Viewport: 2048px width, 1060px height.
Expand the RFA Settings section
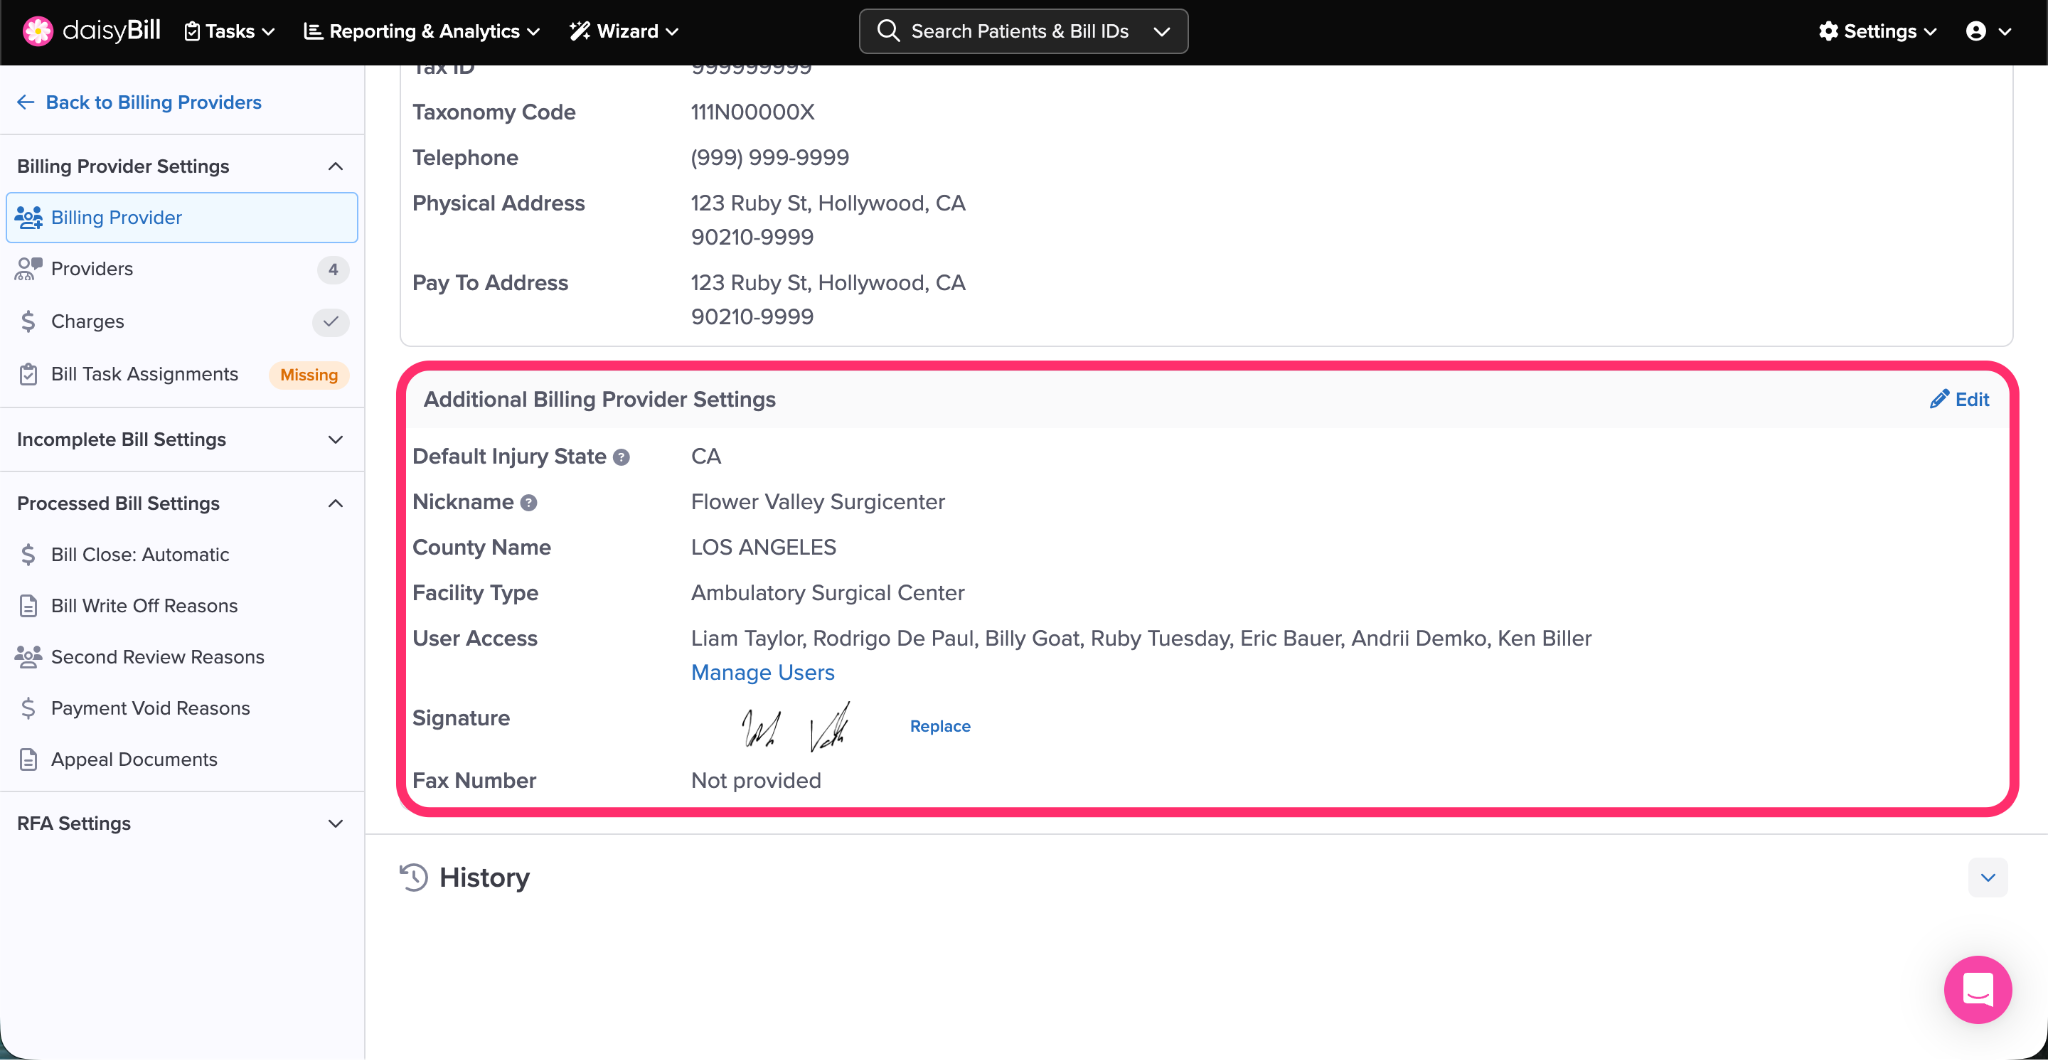pyautogui.click(x=336, y=823)
